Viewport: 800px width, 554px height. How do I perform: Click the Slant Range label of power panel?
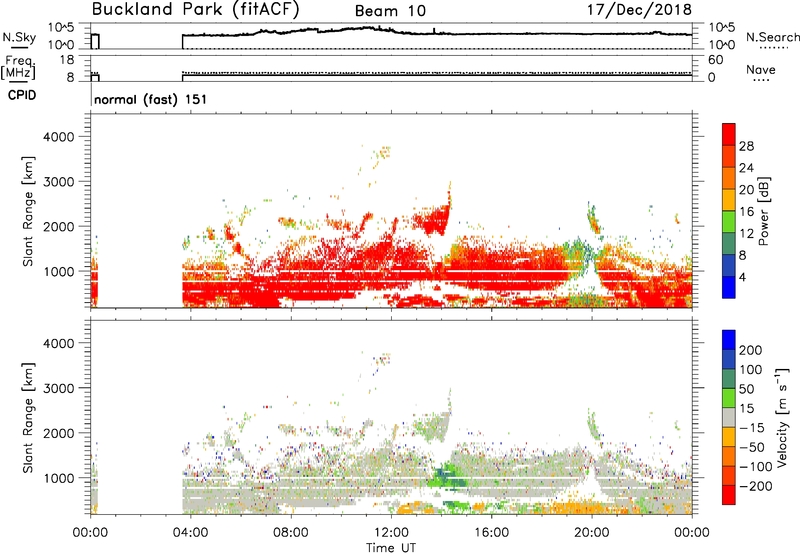coord(28,211)
